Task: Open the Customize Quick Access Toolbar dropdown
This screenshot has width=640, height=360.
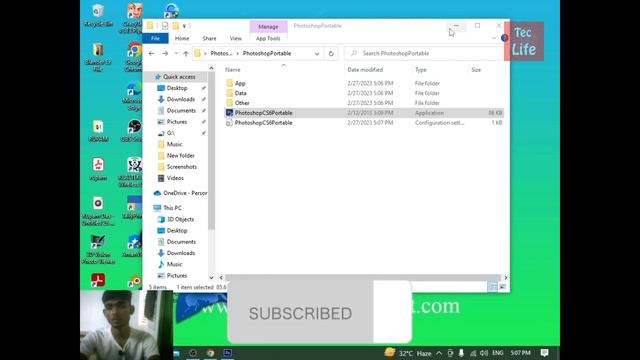Action: pos(184,26)
